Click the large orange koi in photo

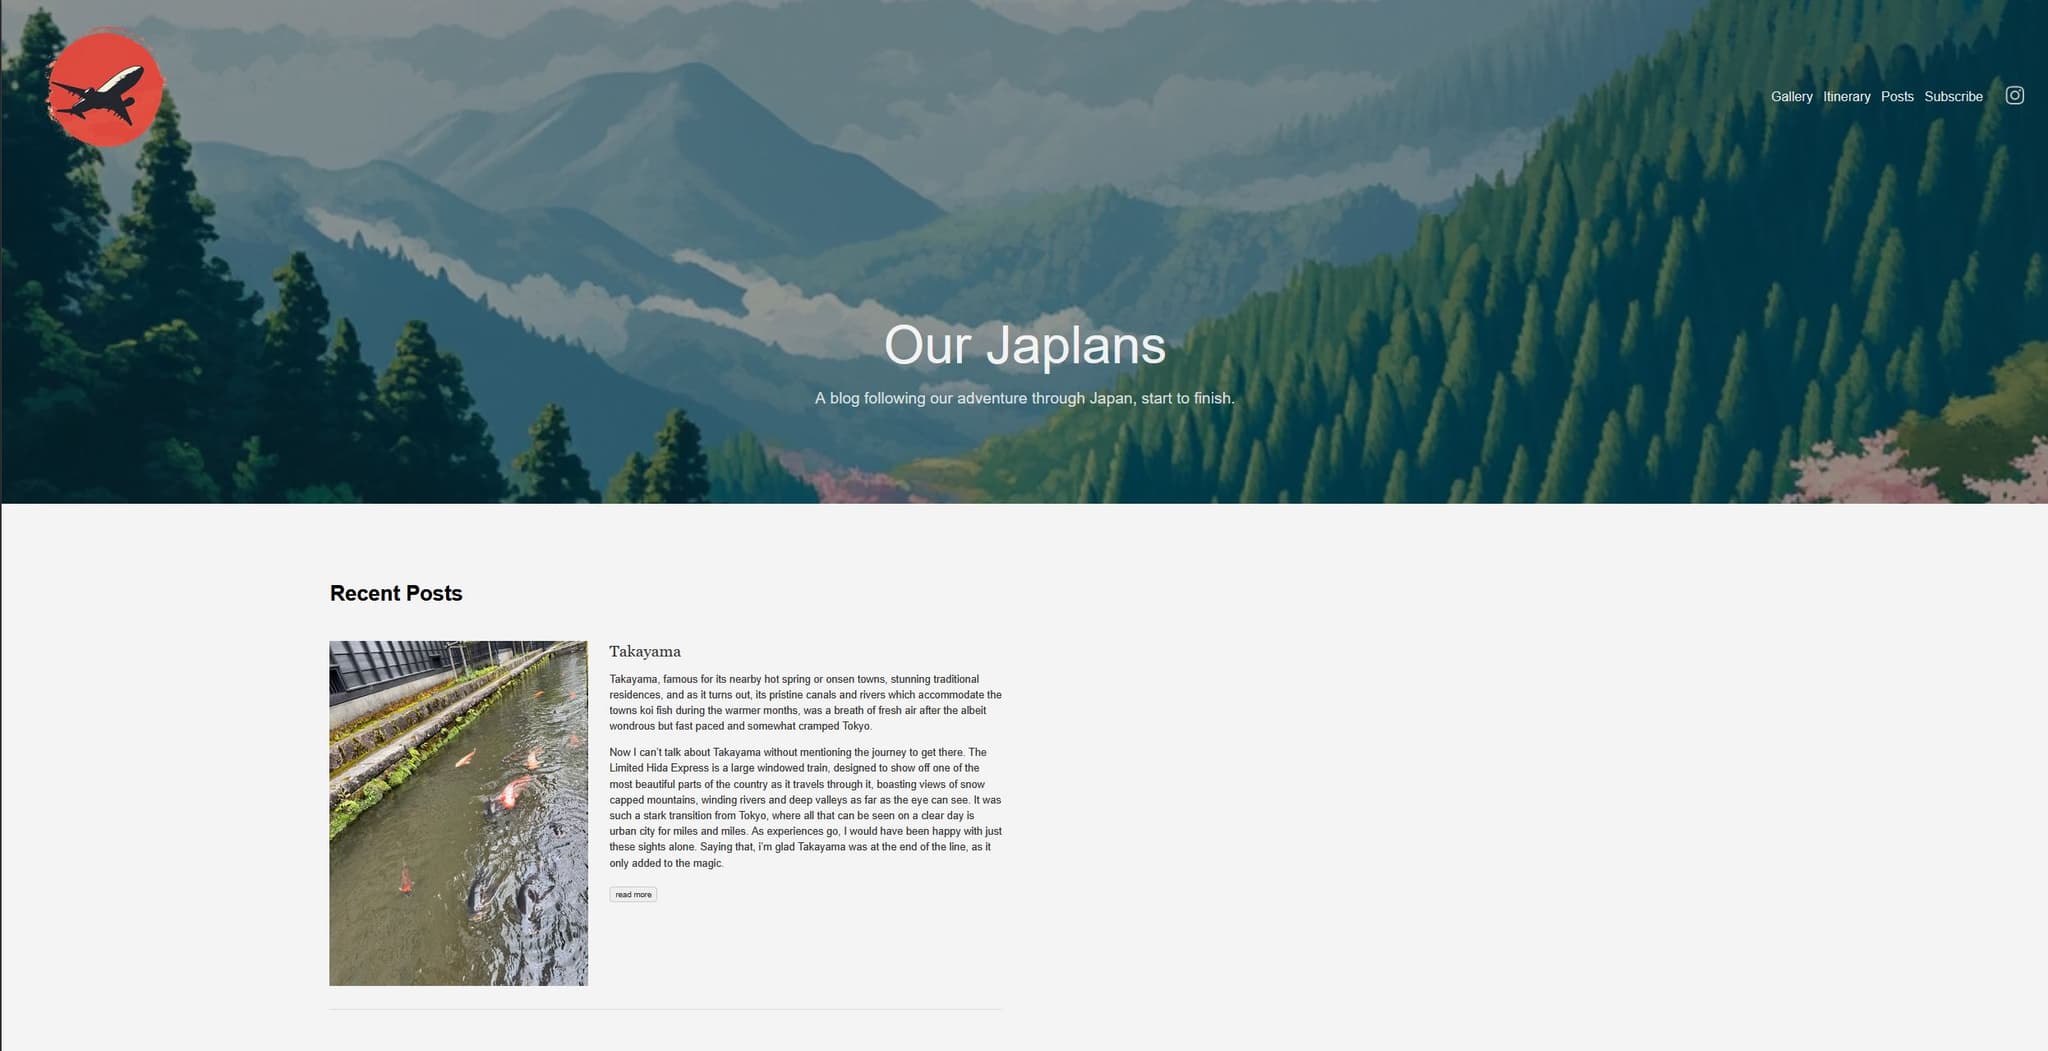tap(510, 795)
